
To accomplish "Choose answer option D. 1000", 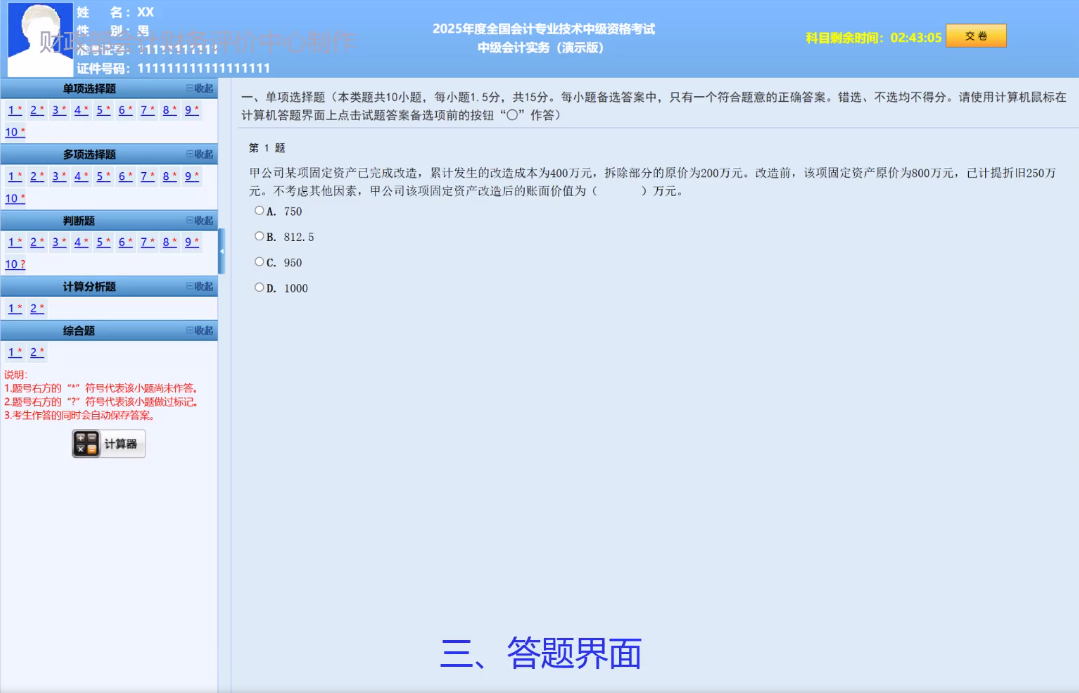I will pos(259,287).
